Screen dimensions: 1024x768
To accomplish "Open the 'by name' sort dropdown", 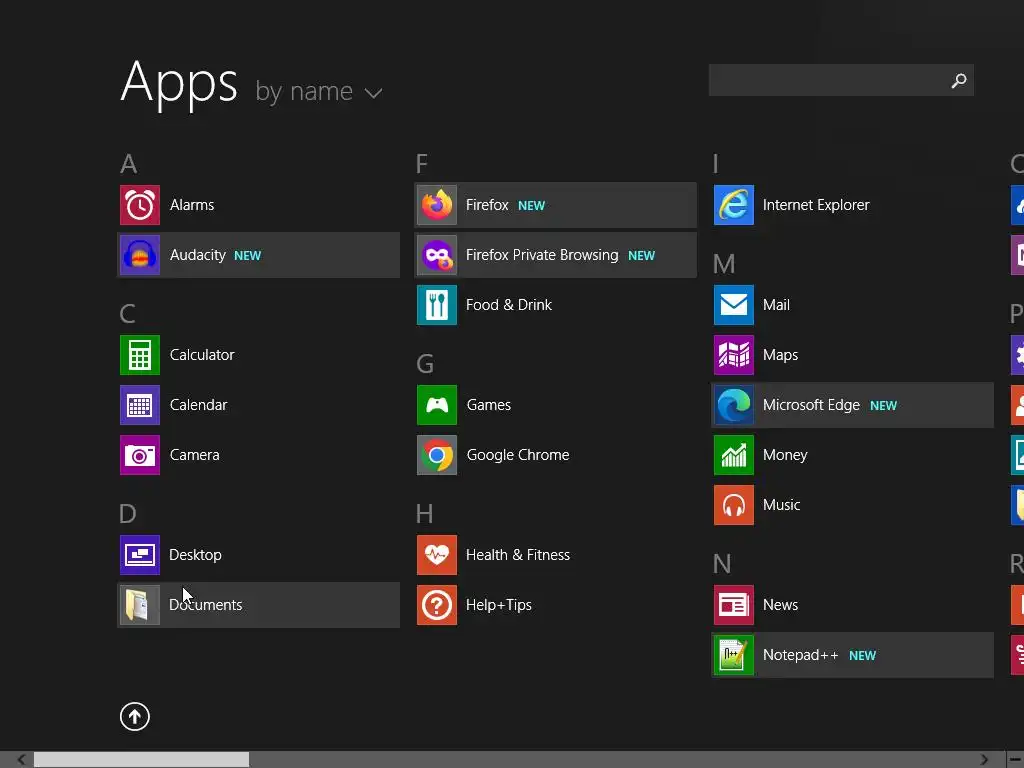I will (x=319, y=91).
